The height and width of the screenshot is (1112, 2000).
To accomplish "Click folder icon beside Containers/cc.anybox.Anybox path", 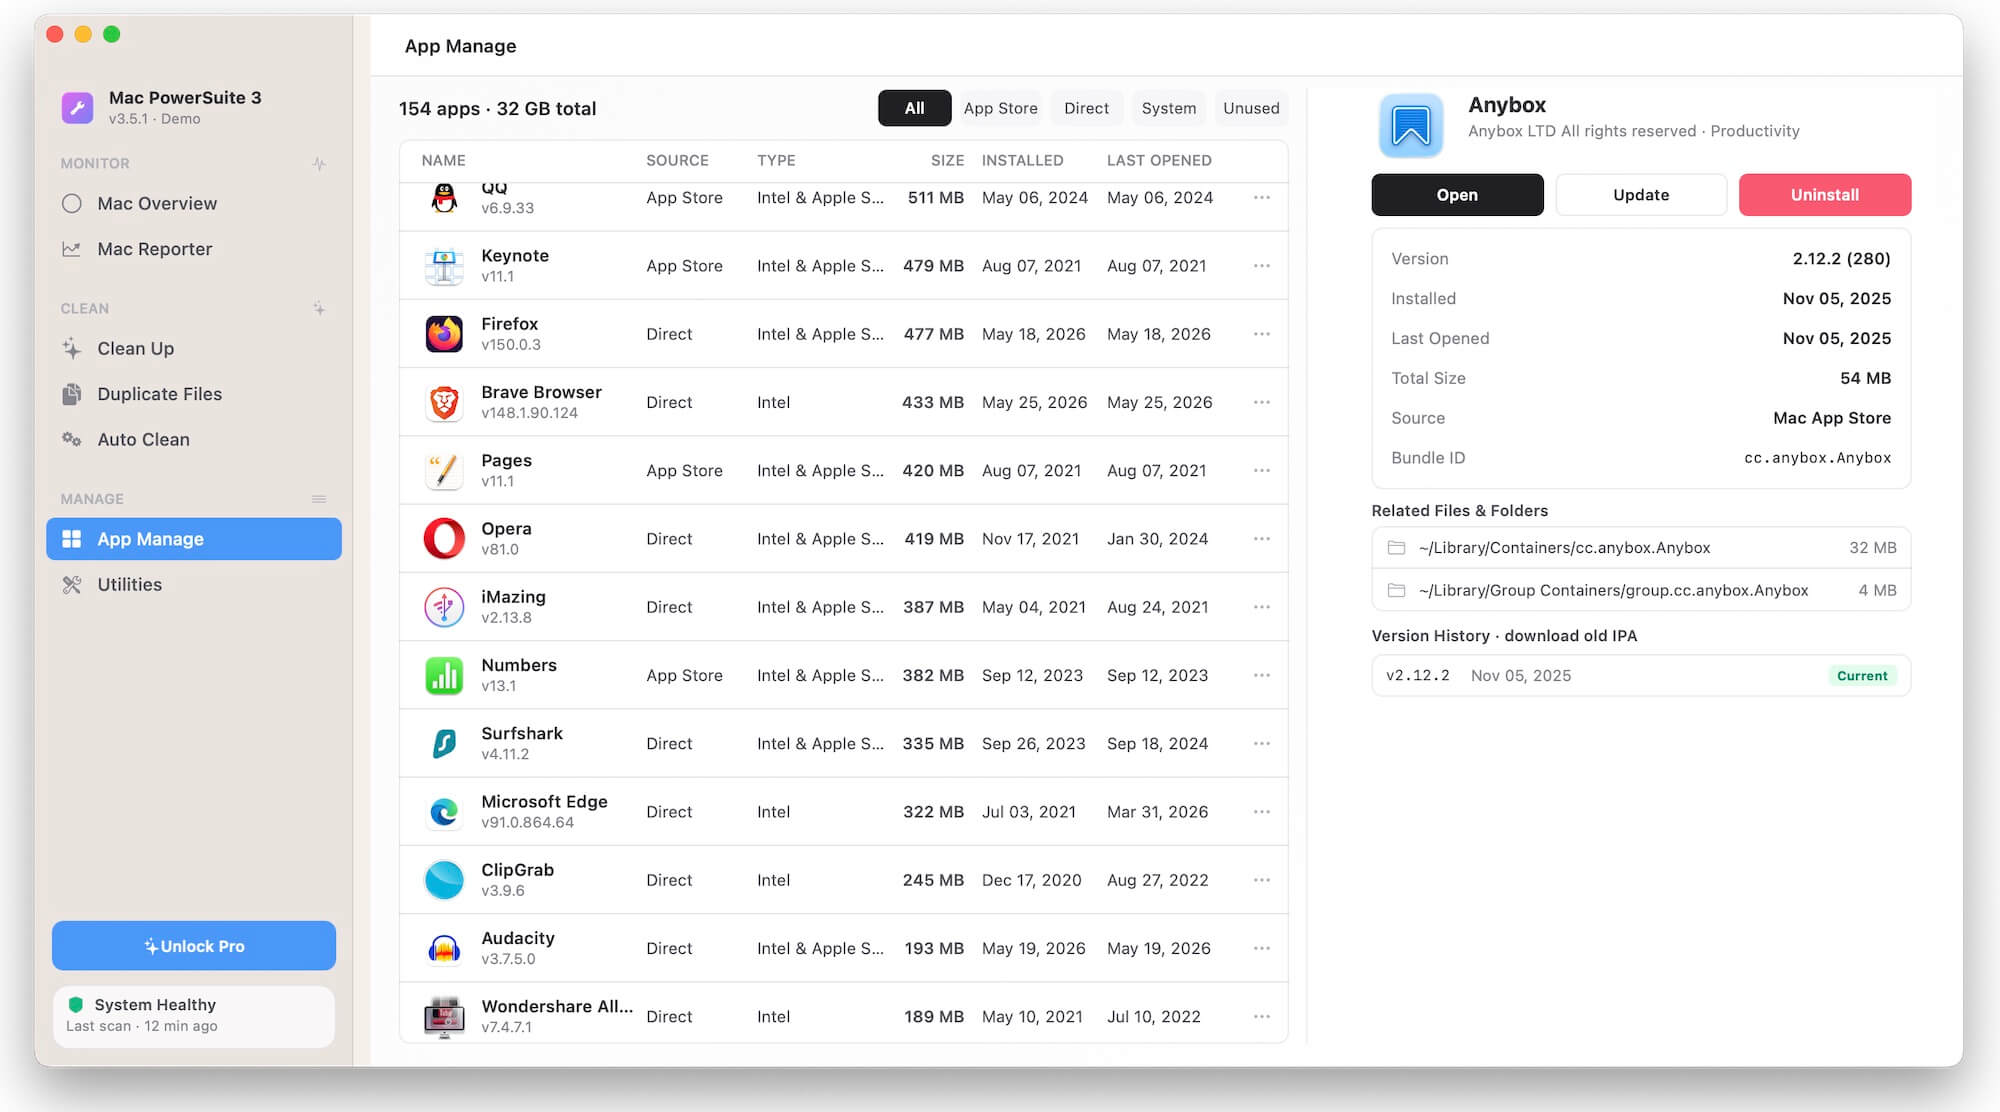I will coord(1397,548).
